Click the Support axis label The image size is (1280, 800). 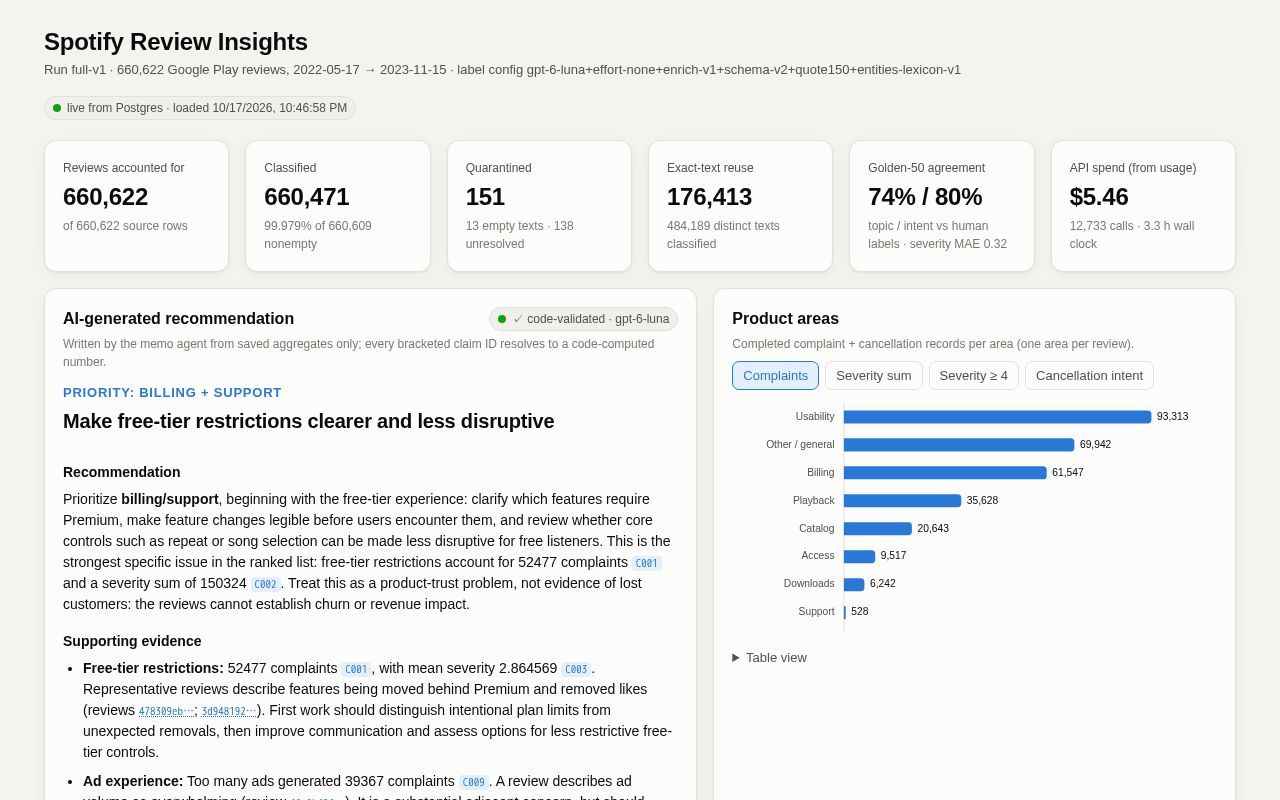(816, 612)
